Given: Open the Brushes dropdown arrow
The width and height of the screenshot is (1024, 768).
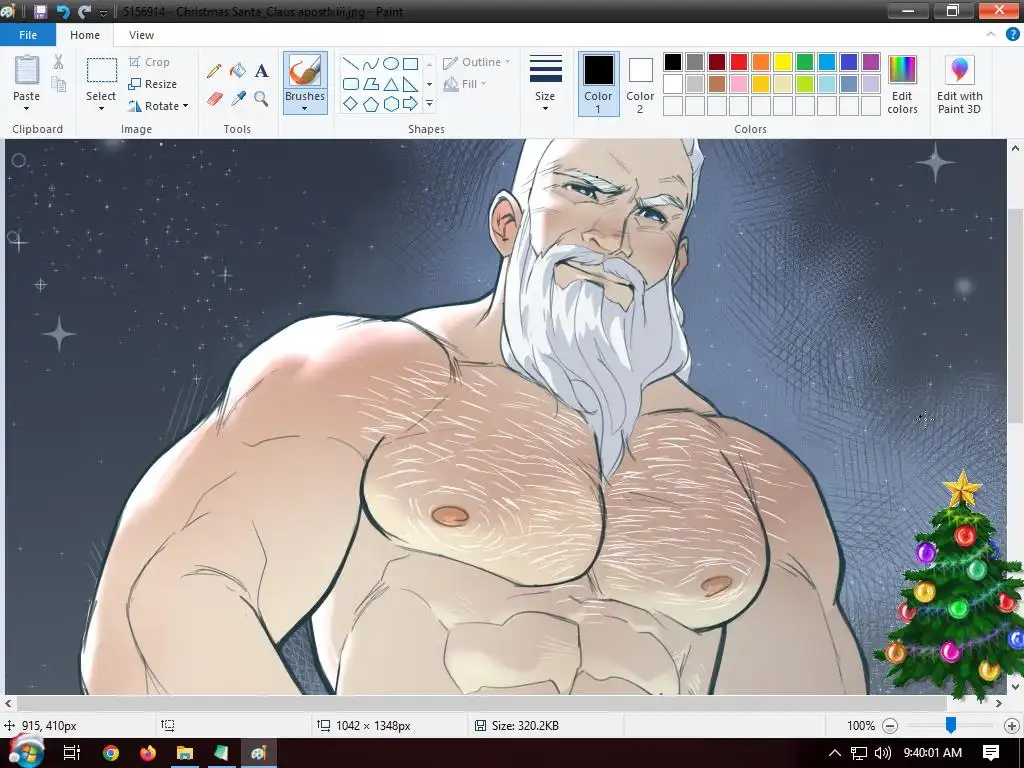Looking at the screenshot, I should click(305, 108).
